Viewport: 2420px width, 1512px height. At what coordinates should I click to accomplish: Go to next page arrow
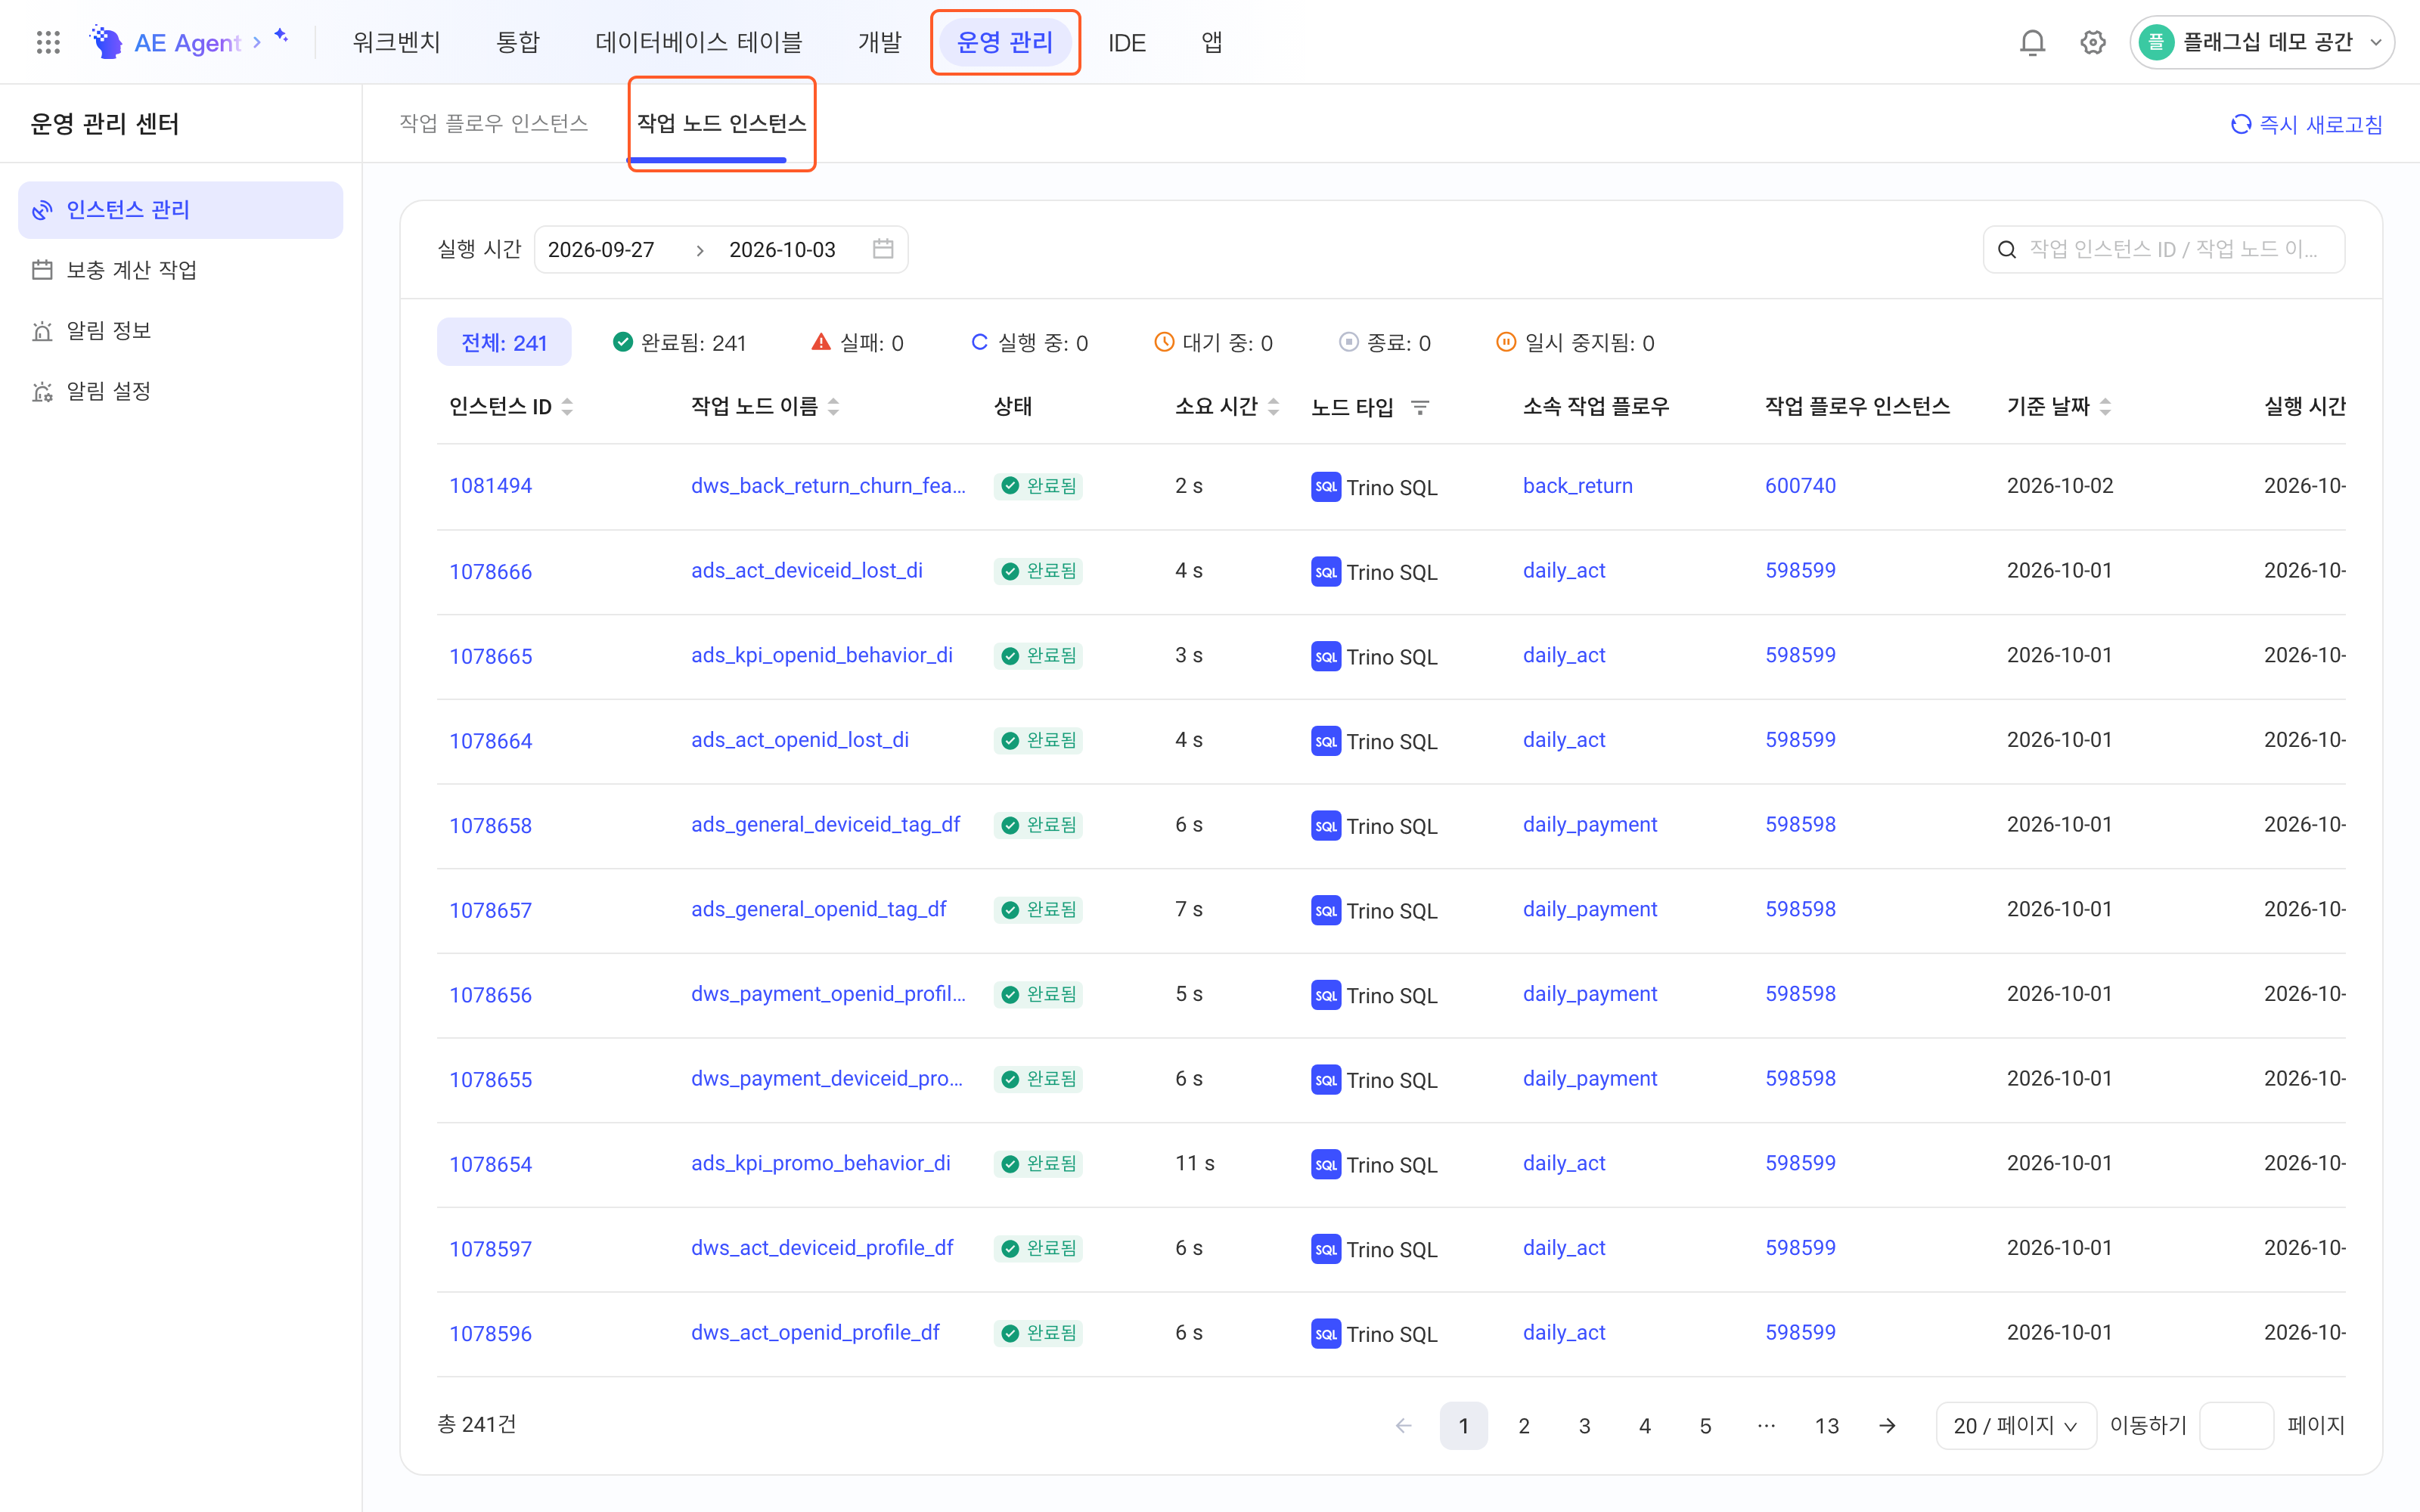(1887, 1425)
